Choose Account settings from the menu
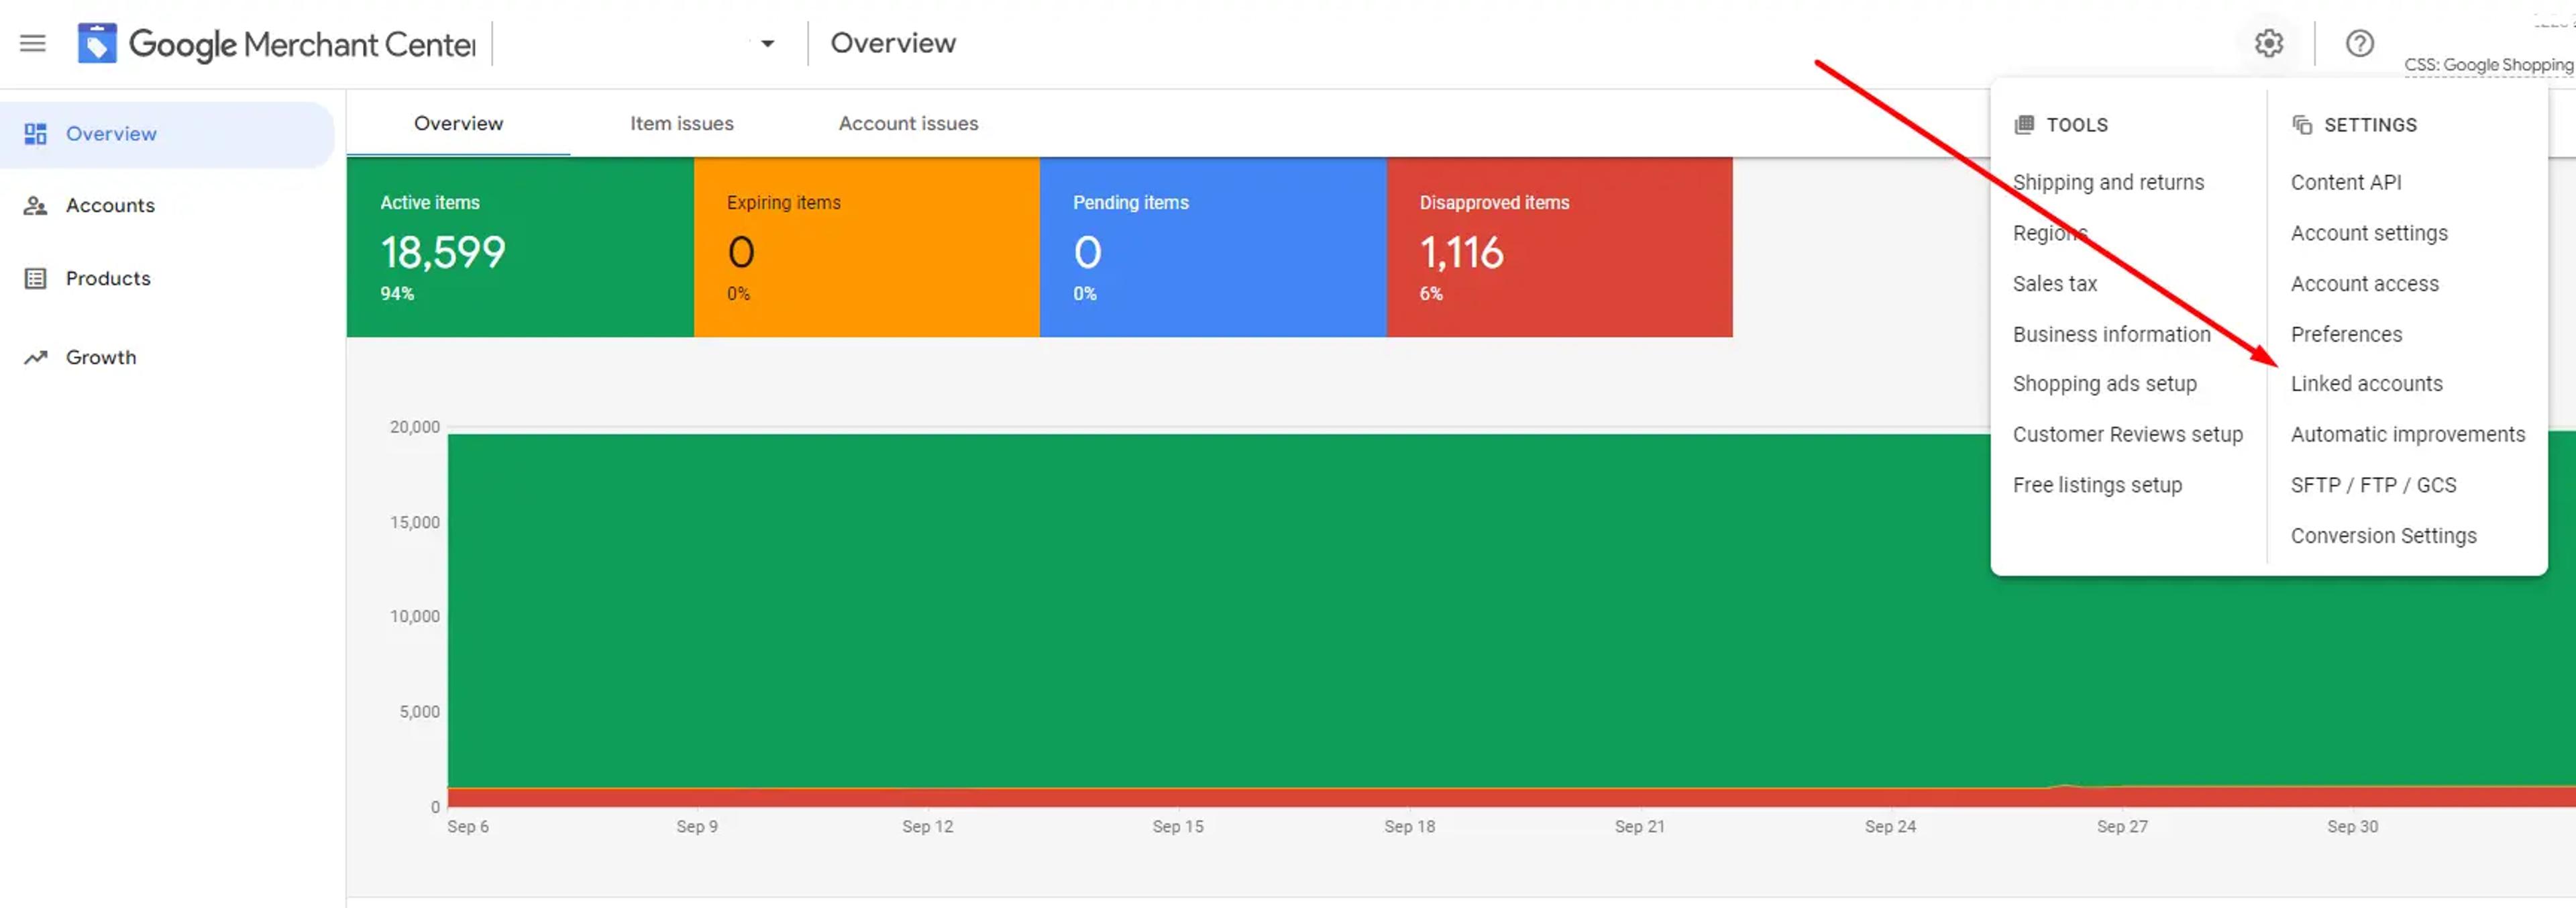Screen dimensions: 2576x908 [2369, 233]
